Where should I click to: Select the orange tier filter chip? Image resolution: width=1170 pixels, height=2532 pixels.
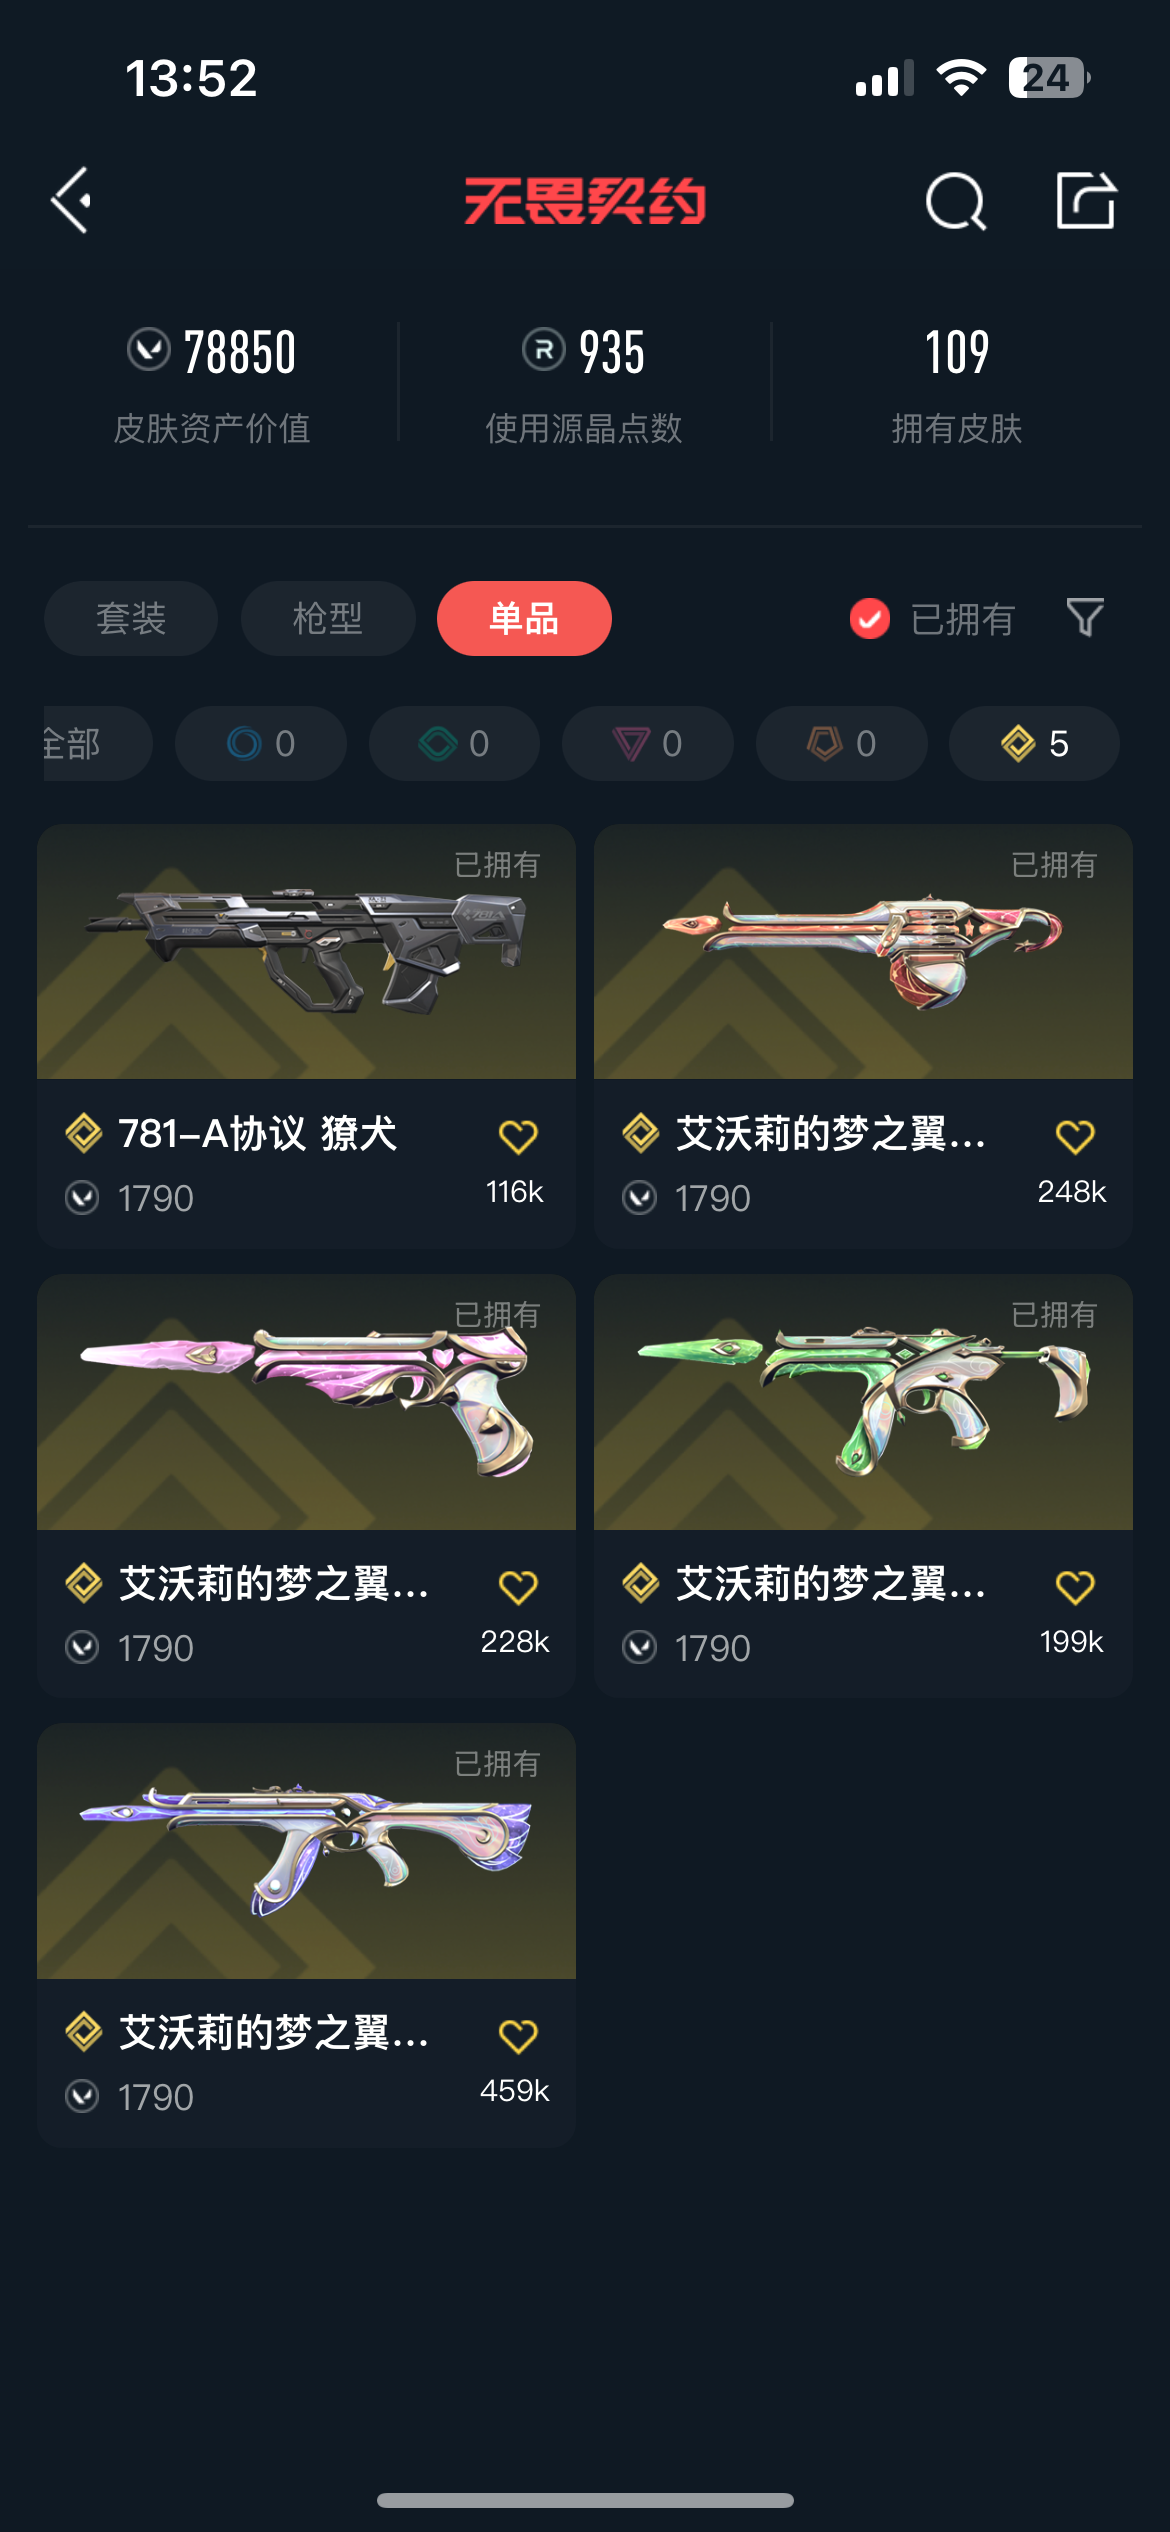click(x=841, y=743)
